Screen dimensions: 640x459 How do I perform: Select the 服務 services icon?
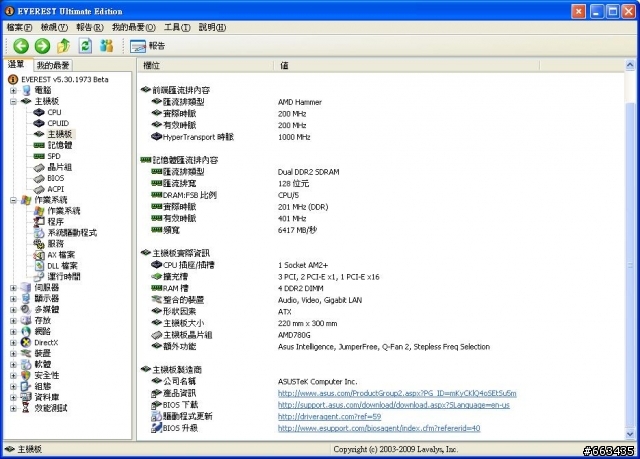(39, 244)
